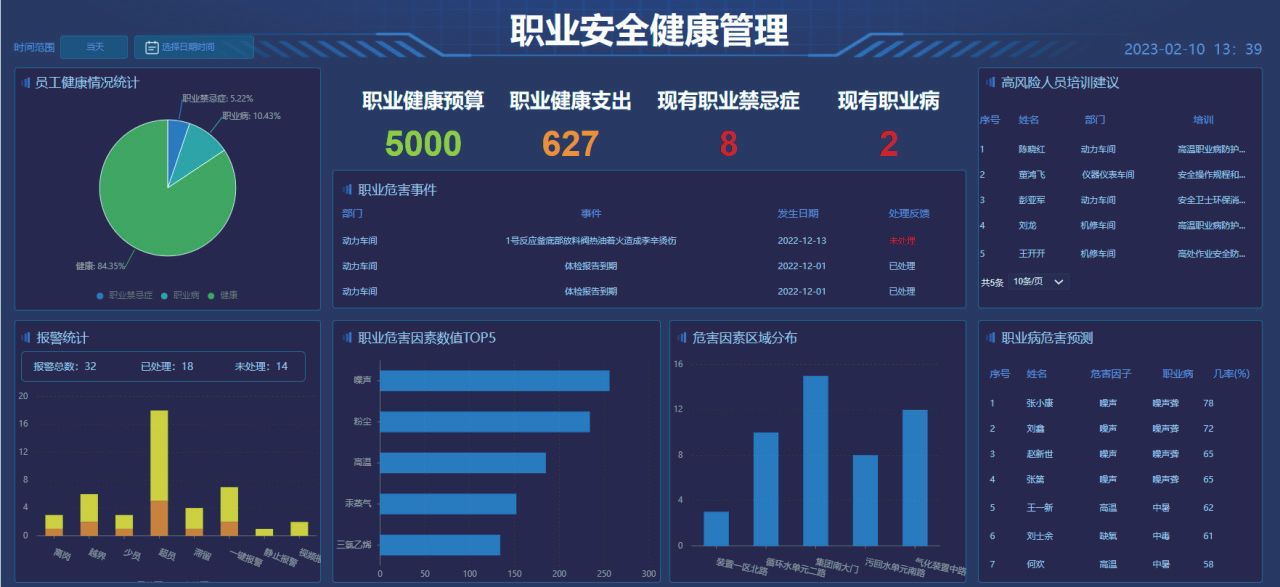Click icon beside 报警统计 title
The width and height of the screenshot is (1280, 587).
coord(25,338)
